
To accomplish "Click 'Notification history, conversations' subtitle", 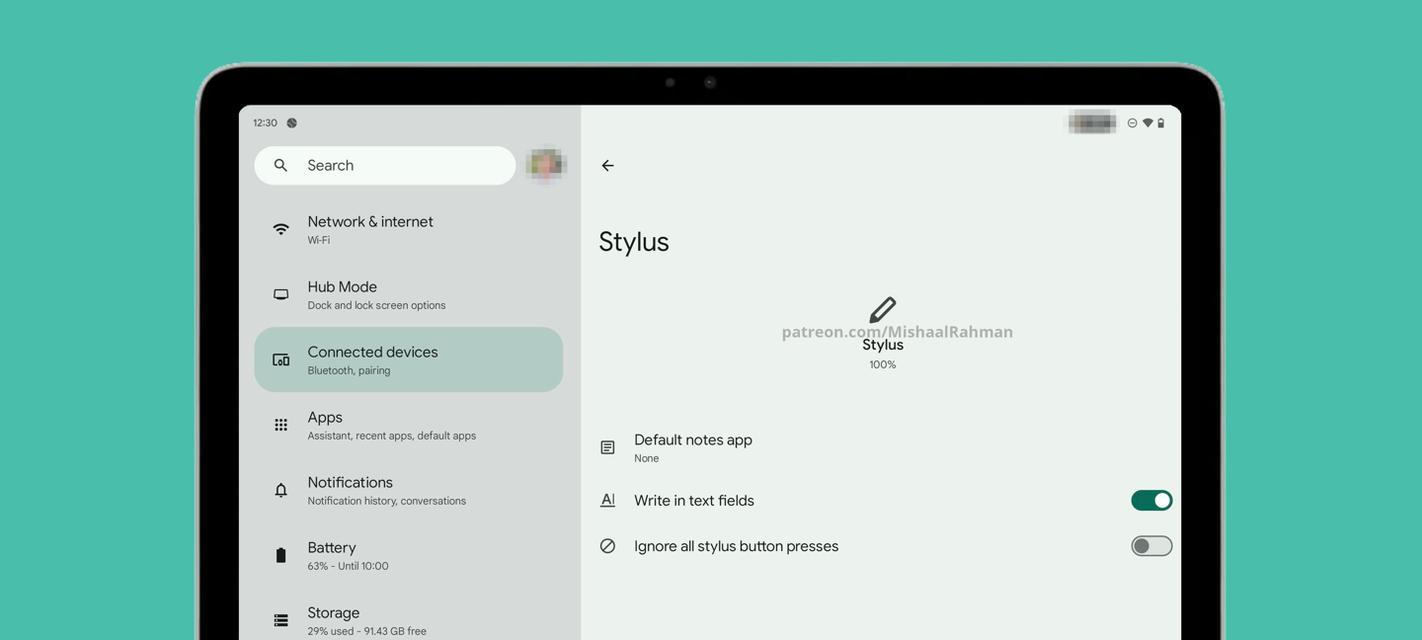I will point(387,501).
